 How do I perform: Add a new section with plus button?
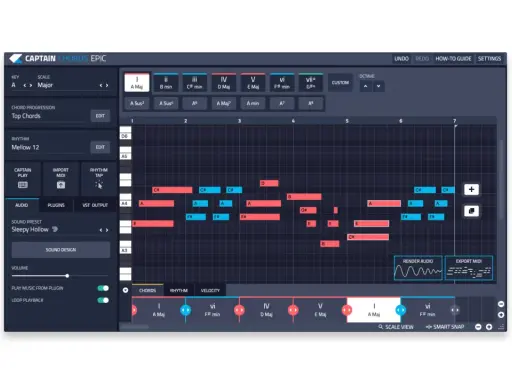click(x=471, y=189)
